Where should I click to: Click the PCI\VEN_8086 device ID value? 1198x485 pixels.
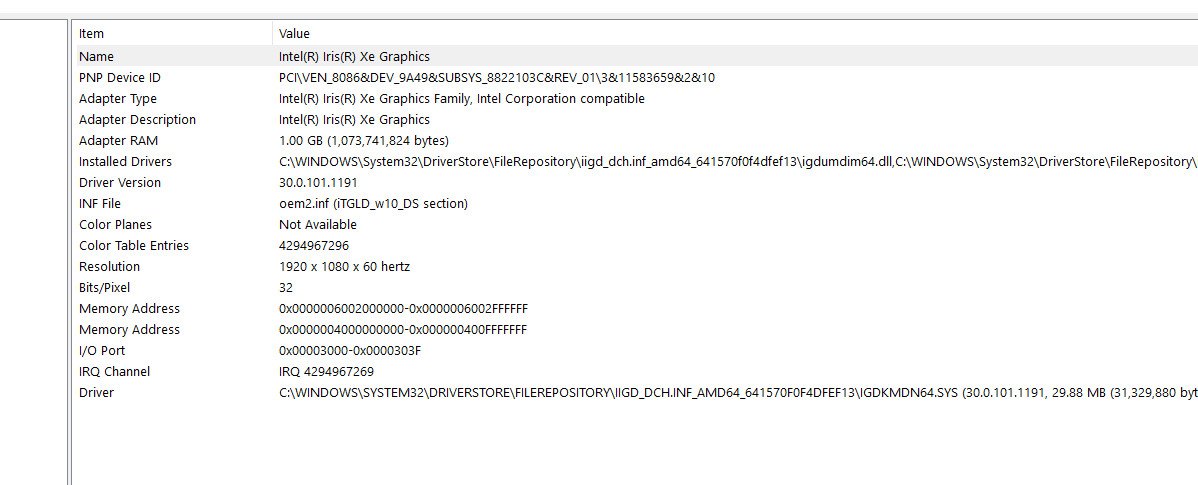[497, 78]
